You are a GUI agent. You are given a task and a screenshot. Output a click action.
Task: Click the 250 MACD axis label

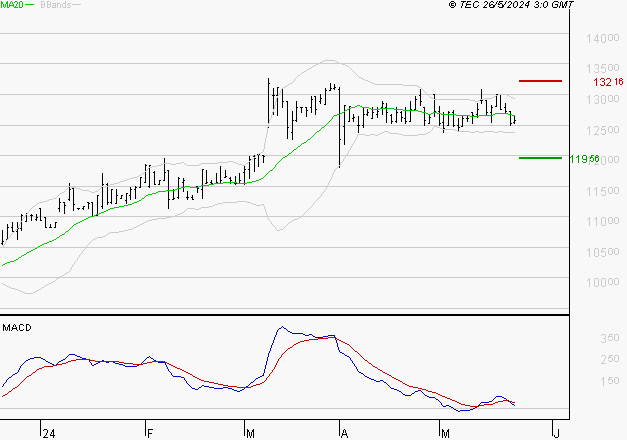tap(610, 359)
